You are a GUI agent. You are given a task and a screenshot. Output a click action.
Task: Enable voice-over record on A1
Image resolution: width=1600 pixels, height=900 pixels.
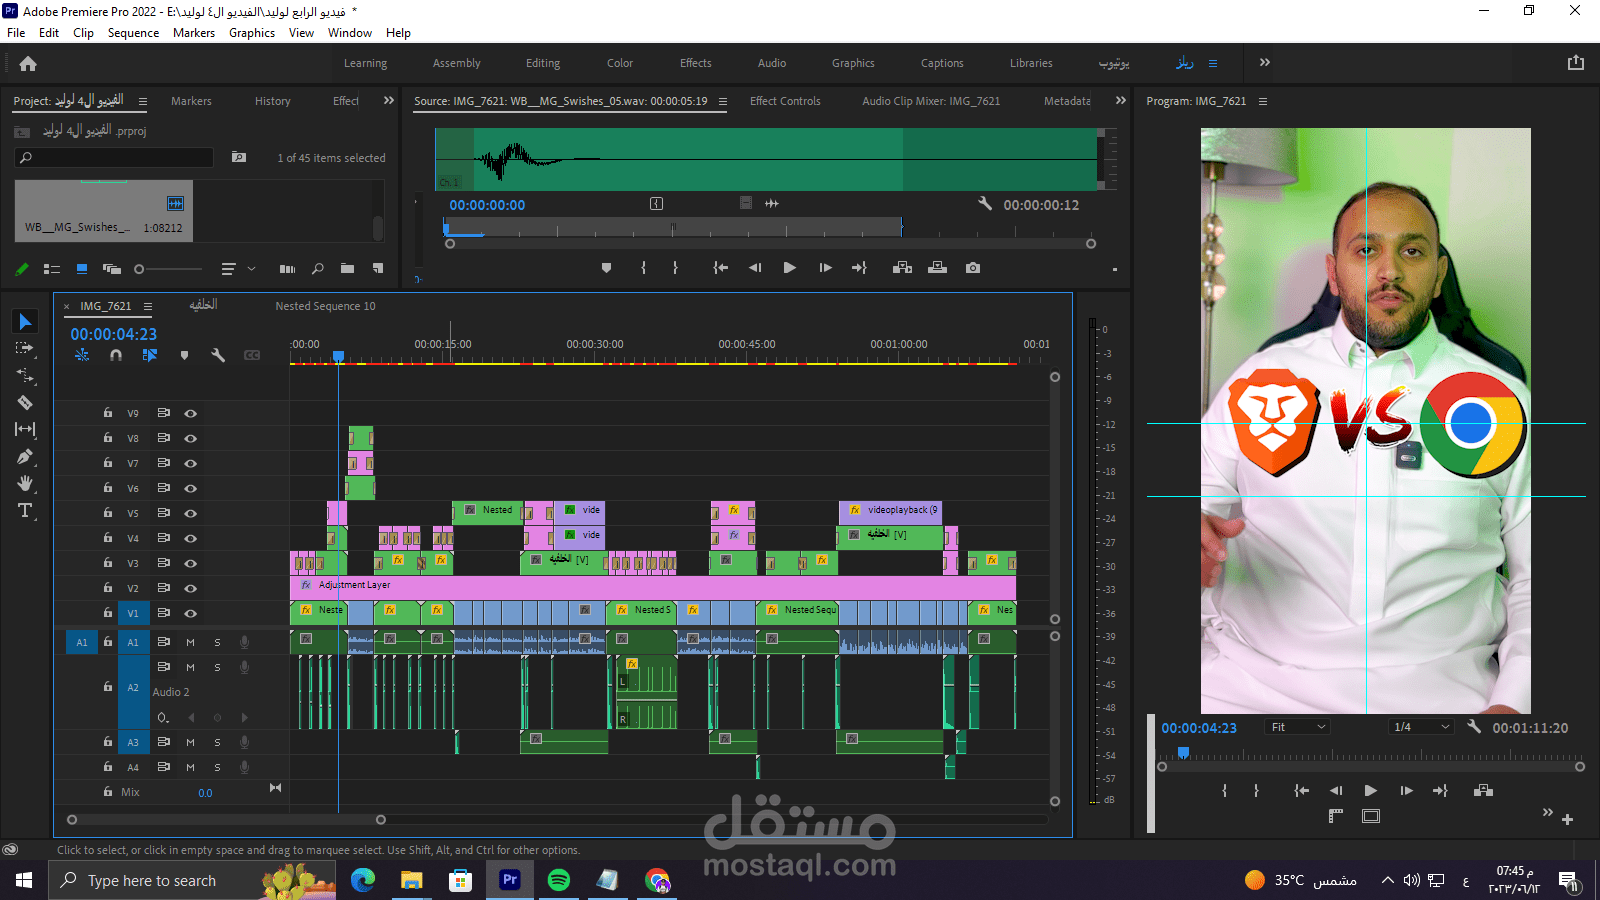(244, 642)
